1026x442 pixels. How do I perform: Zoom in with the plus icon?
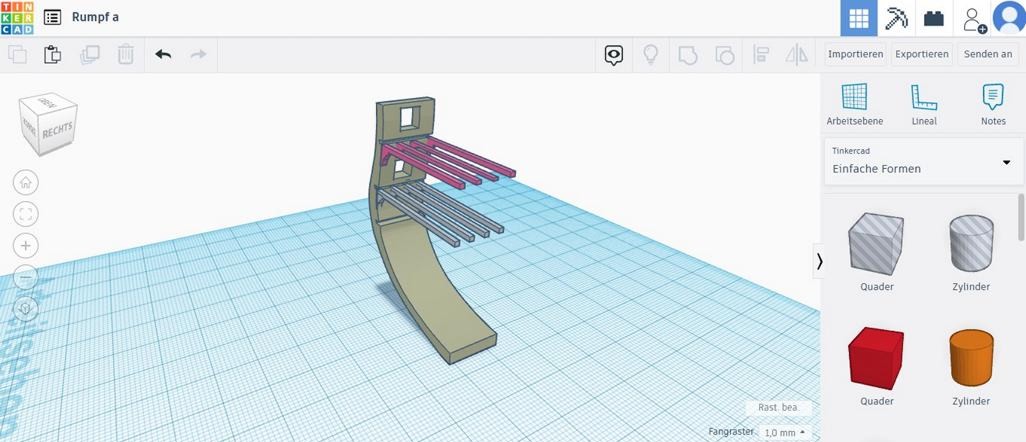[x=26, y=245]
